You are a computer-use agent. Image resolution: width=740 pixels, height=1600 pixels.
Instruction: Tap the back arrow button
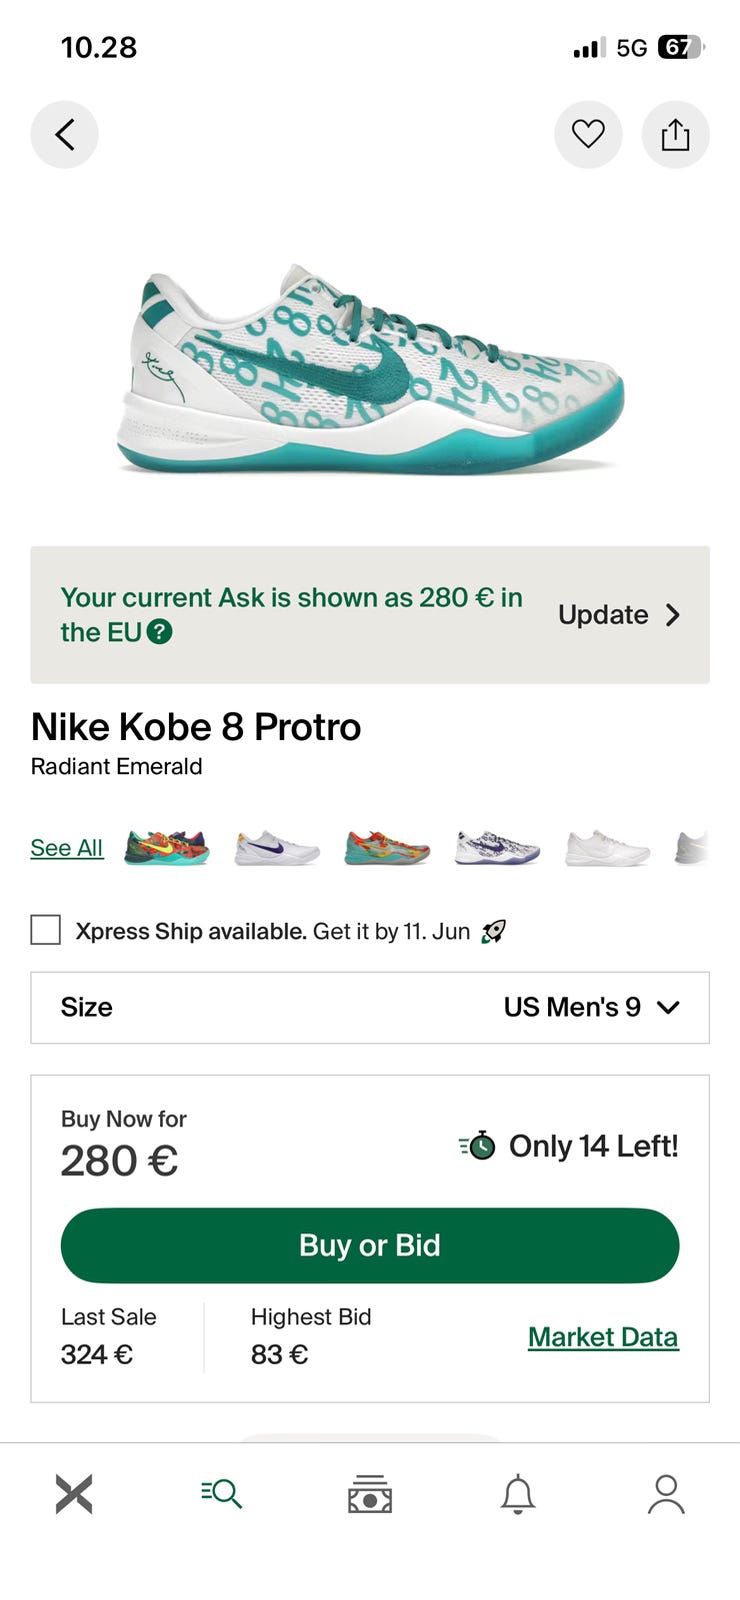65,134
